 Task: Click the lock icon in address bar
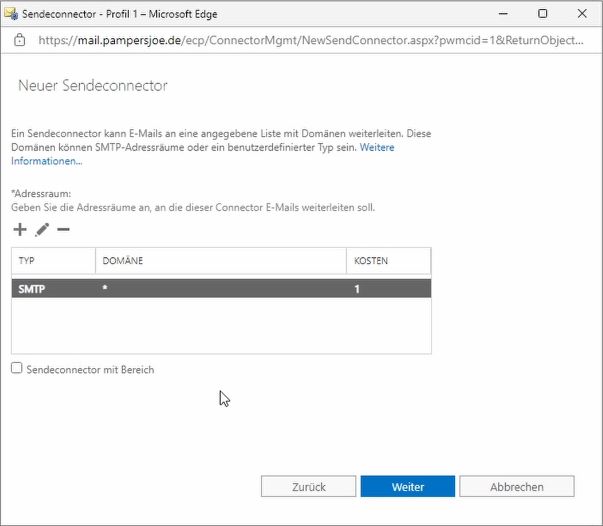(x=19, y=40)
